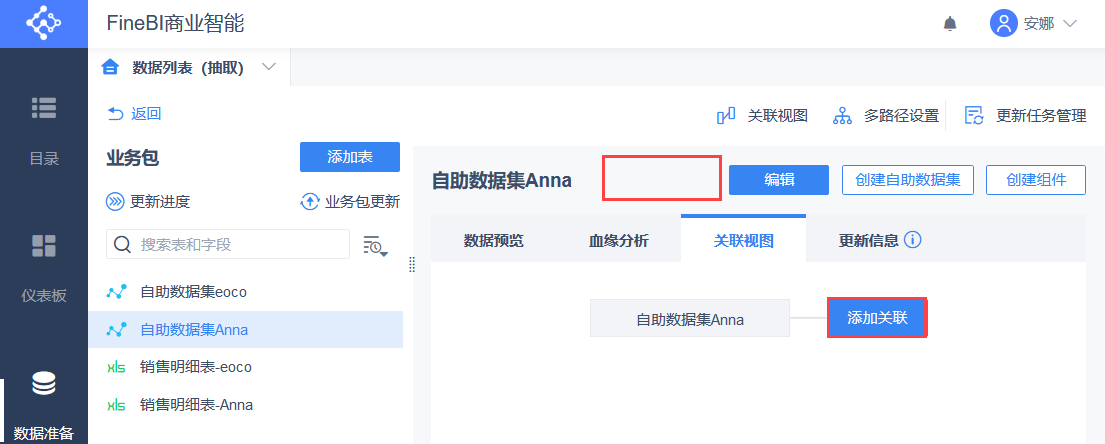Image resolution: width=1105 pixels, height=444 pixels.
Task: Open the 数据准备 data preparation icon
Action: [x=43, y=384]
